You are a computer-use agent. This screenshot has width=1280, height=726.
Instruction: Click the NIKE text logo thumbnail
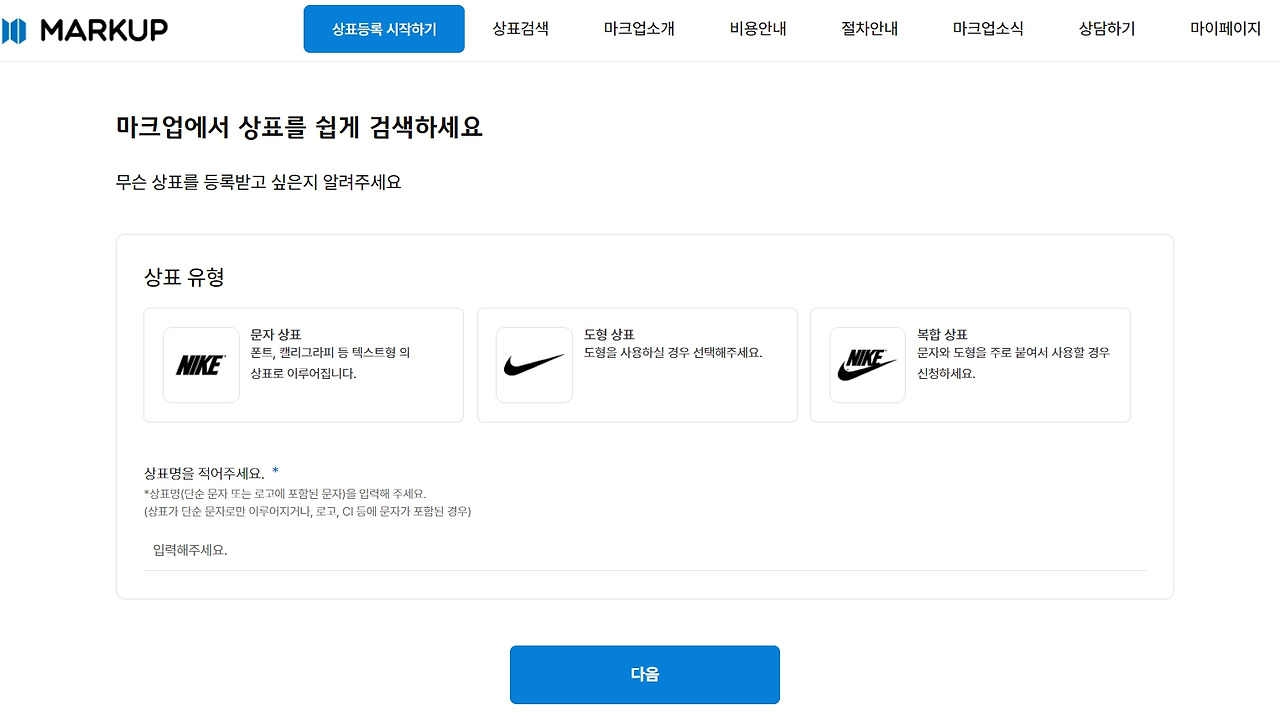click(201, 365)
